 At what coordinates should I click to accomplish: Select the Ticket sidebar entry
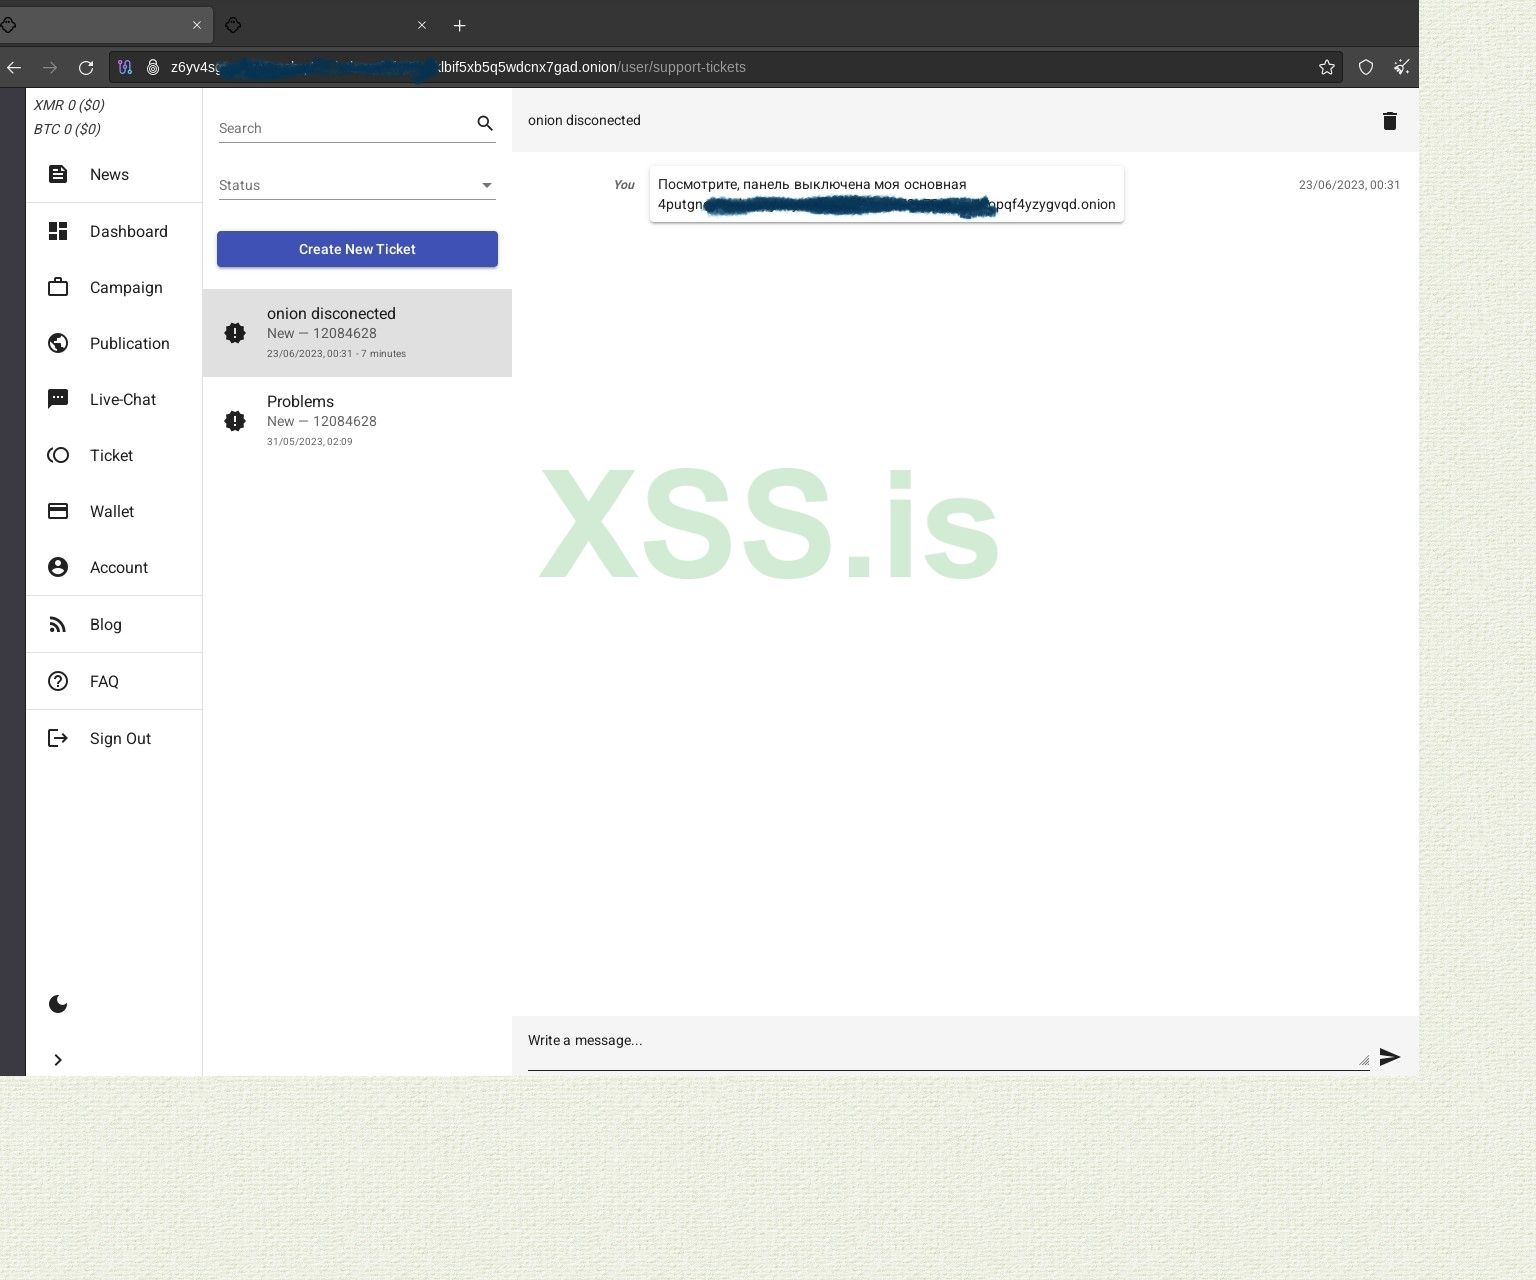coord(114,455)
